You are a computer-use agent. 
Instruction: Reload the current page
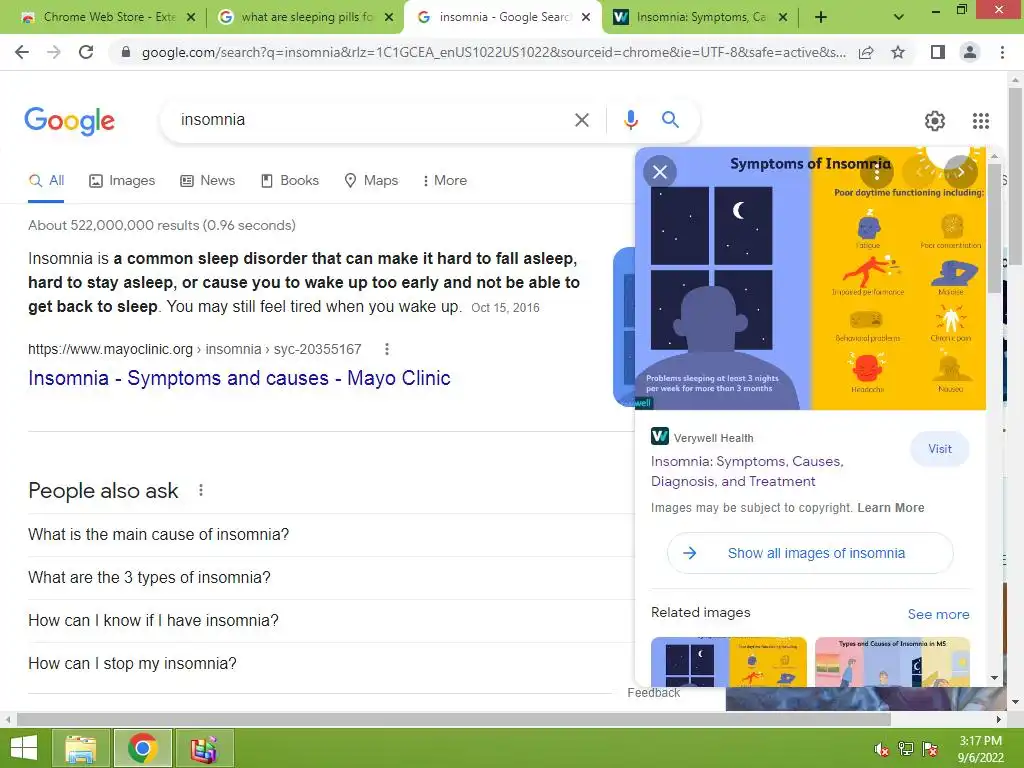[86, 52]
